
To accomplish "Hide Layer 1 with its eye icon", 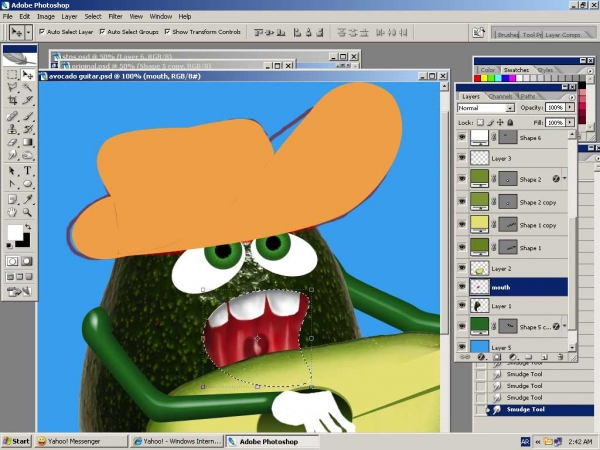I will [462, 305].
